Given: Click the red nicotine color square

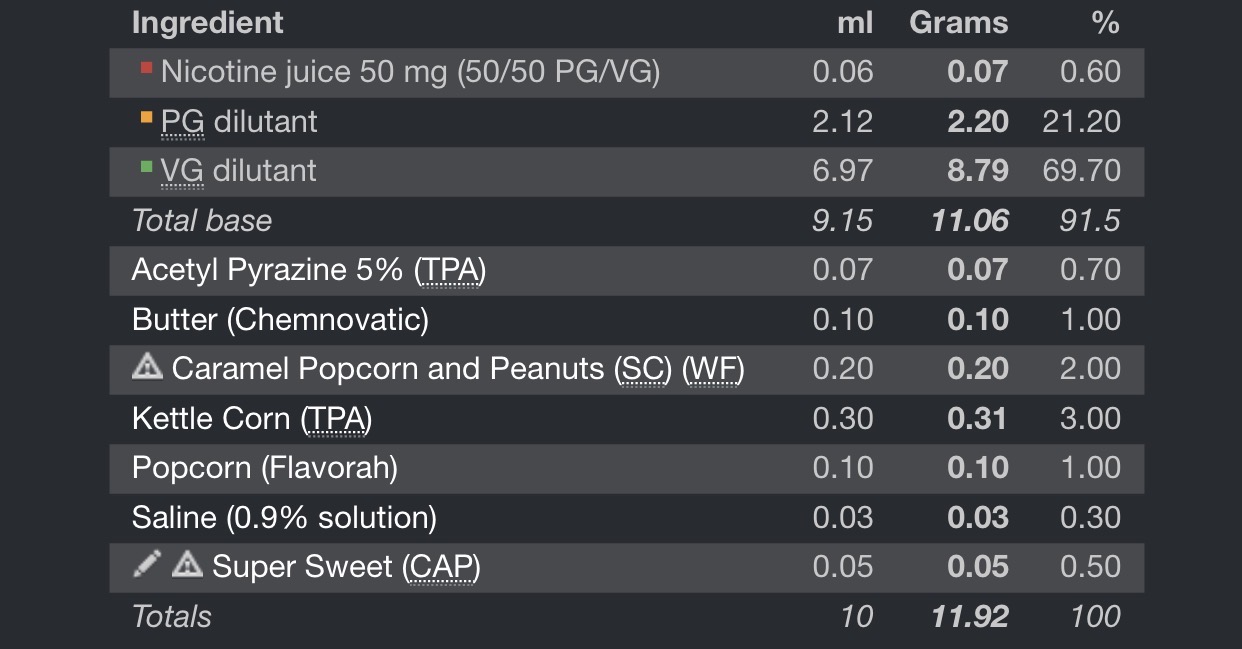Looking at the screenshot, I should click(x=147, y=68).
